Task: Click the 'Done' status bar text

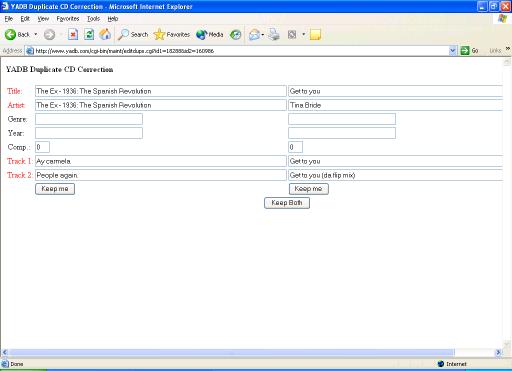Action: 17,364
